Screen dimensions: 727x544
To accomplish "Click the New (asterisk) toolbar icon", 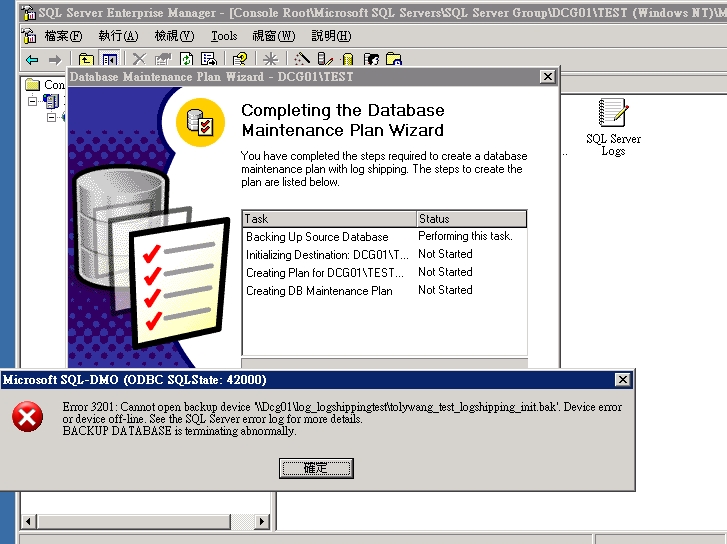I will (x=270, y=59).
